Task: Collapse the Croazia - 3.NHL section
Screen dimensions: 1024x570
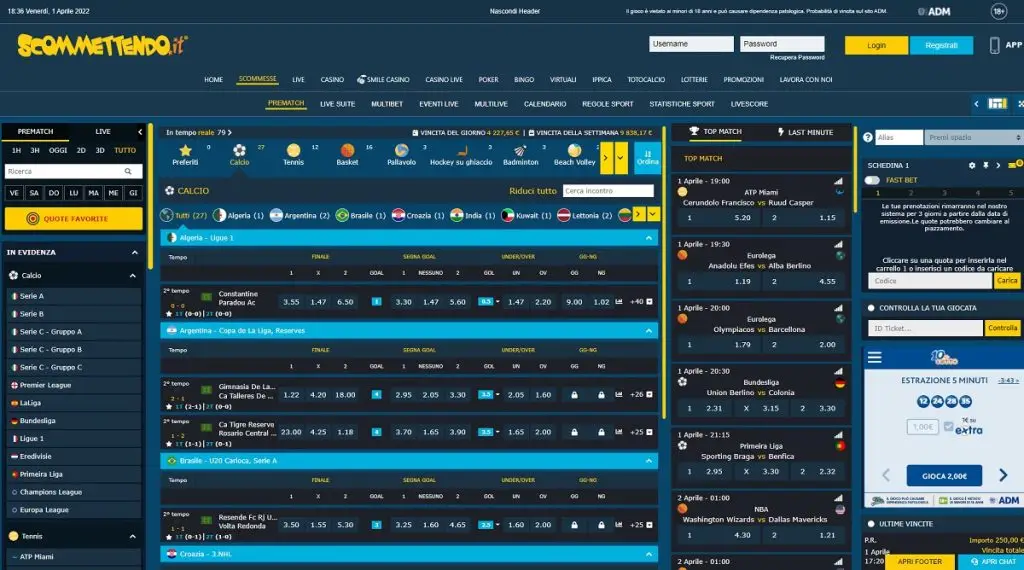Action: (x=648, y=554)
